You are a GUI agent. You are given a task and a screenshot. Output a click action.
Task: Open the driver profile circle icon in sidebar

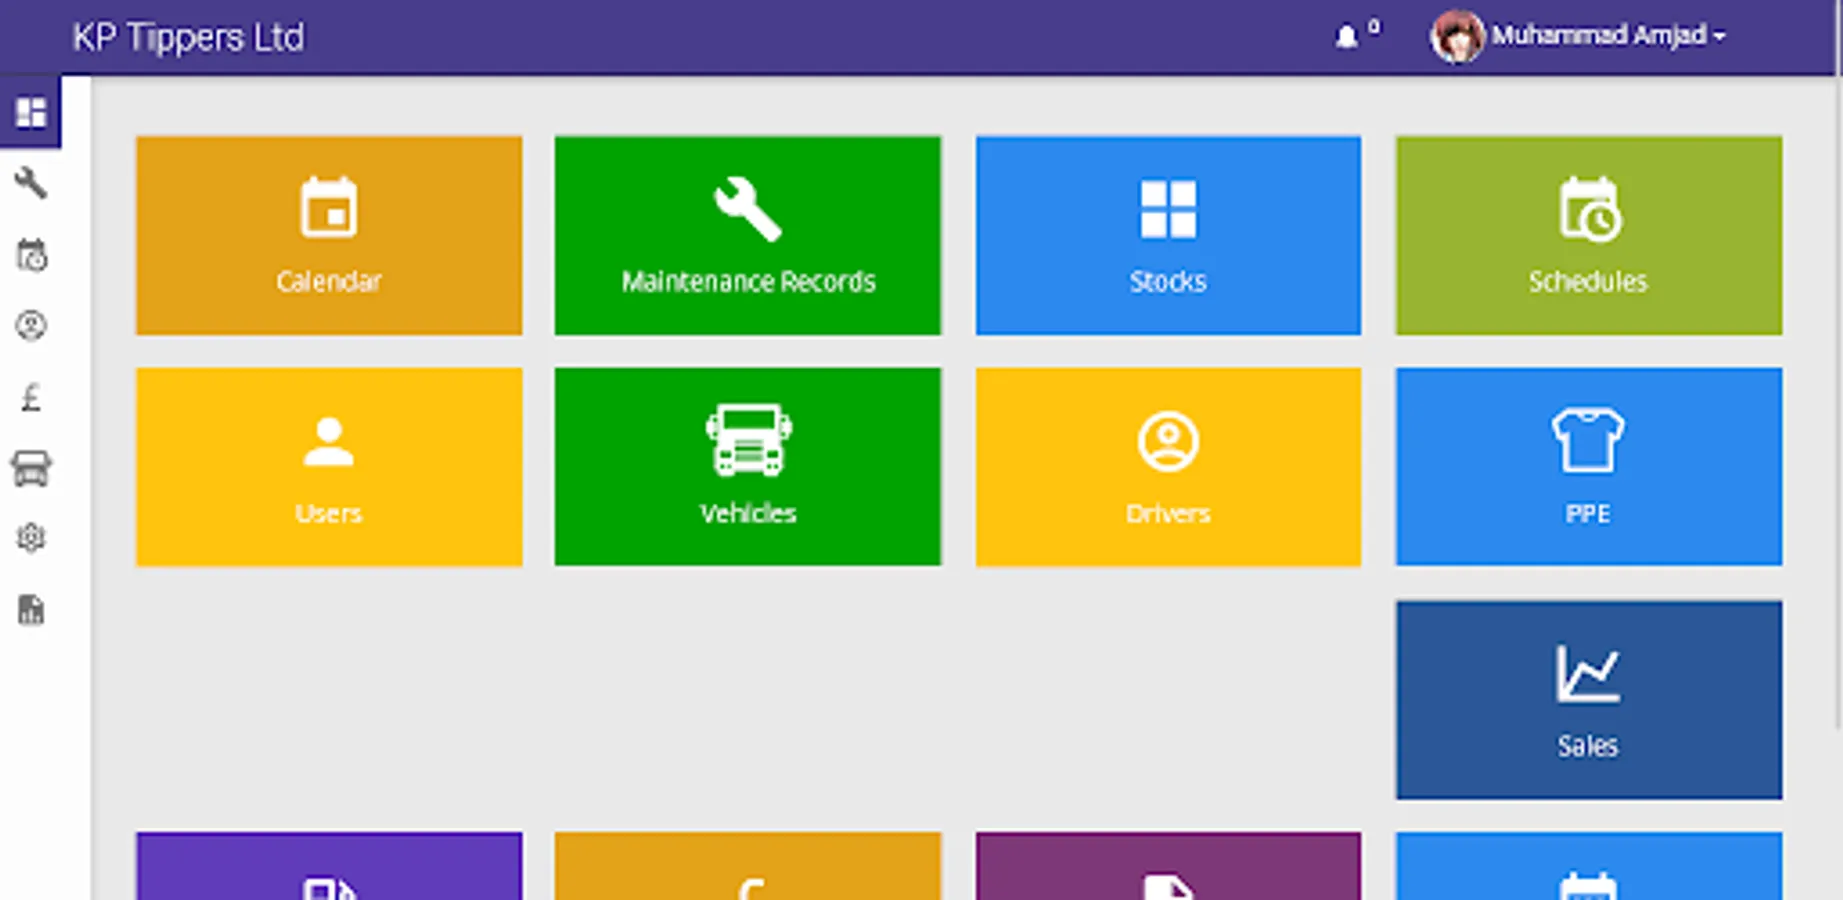tap(31, 326)
